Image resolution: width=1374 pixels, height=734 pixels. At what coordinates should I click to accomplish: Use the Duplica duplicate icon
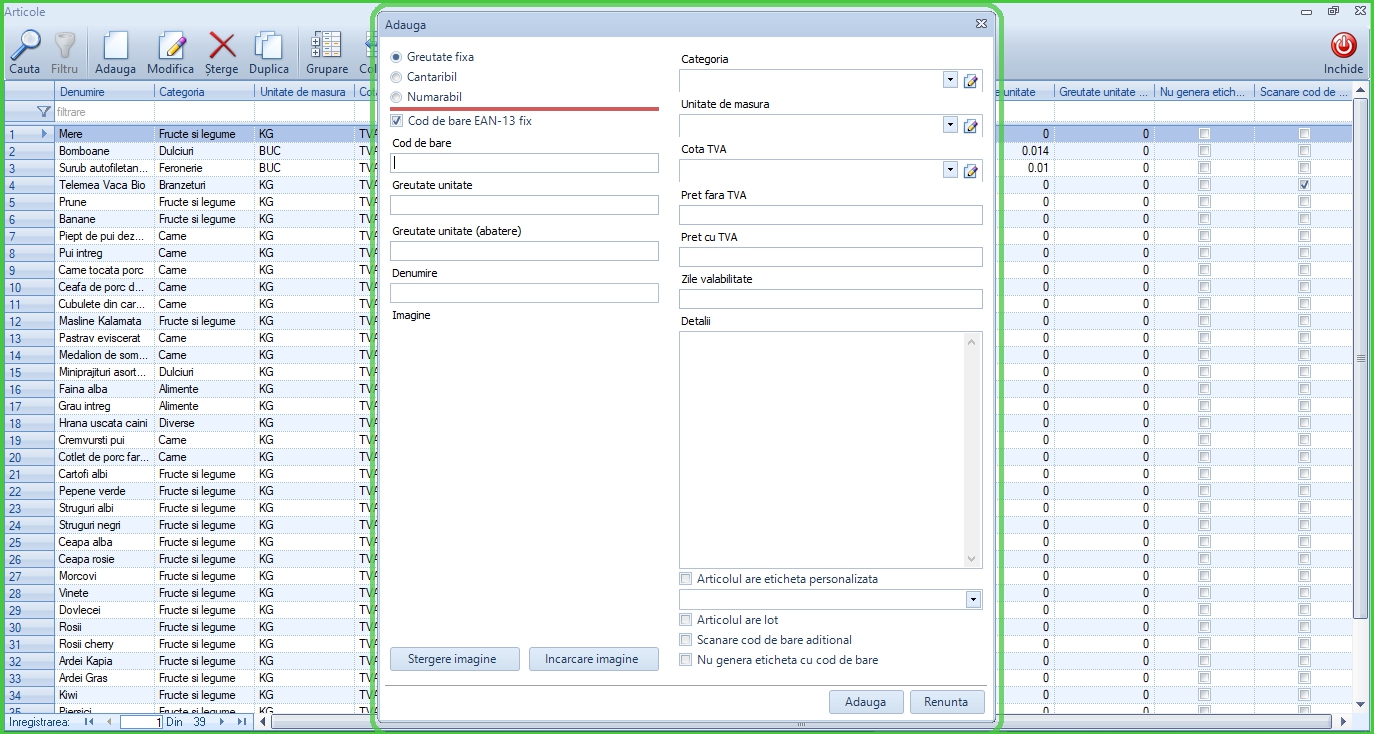click(x=269, y=50)
